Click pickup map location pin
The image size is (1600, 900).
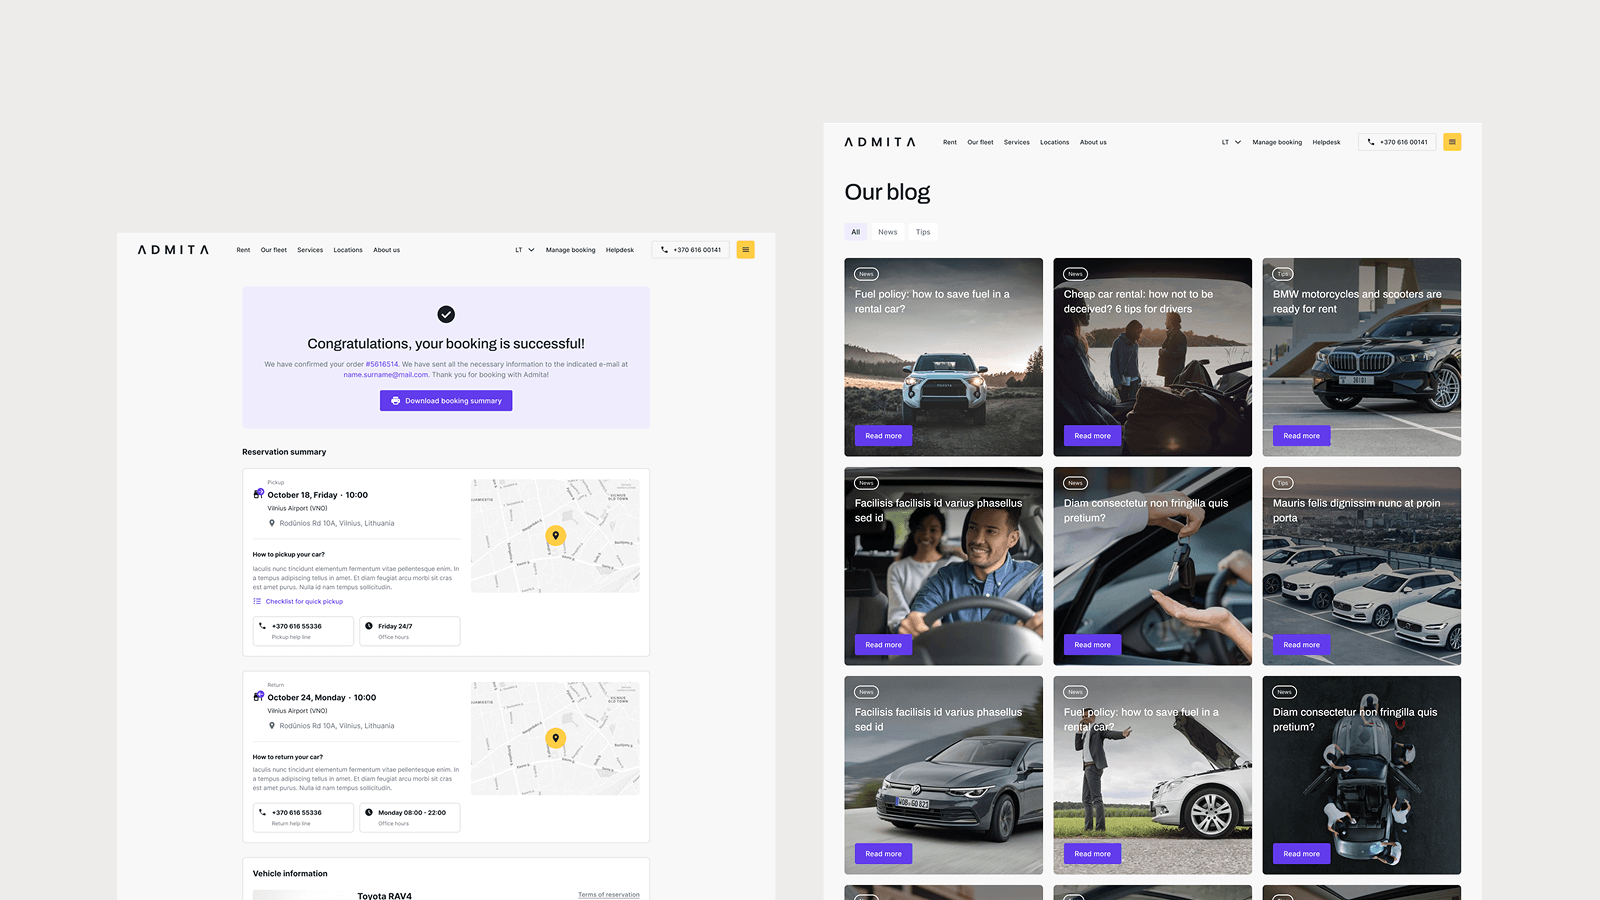[x=556, y=536]
